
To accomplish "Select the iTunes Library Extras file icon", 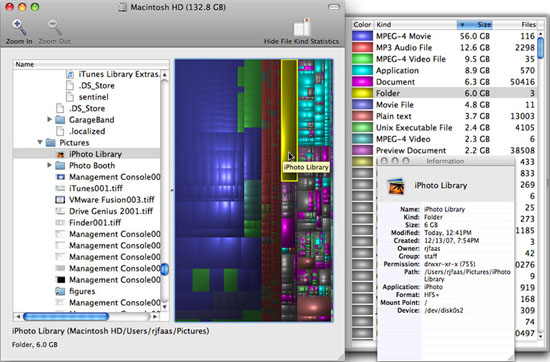I will pyautogui.click(x=70, y=74).
